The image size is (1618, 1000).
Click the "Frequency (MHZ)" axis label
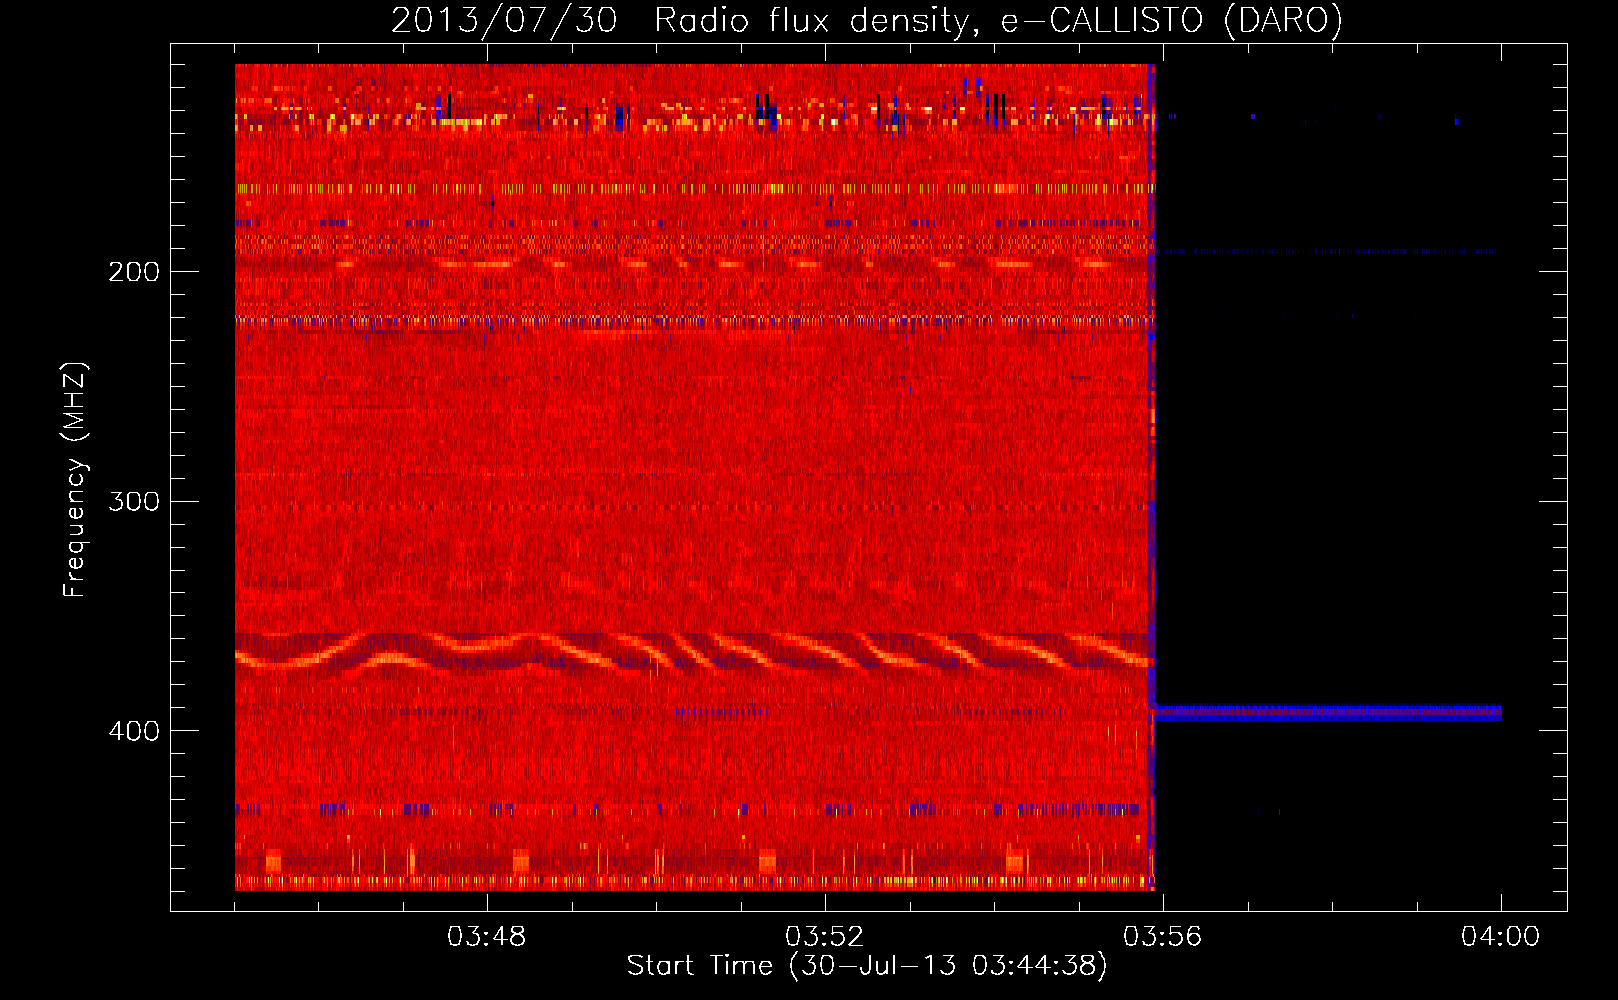[75, 480]
